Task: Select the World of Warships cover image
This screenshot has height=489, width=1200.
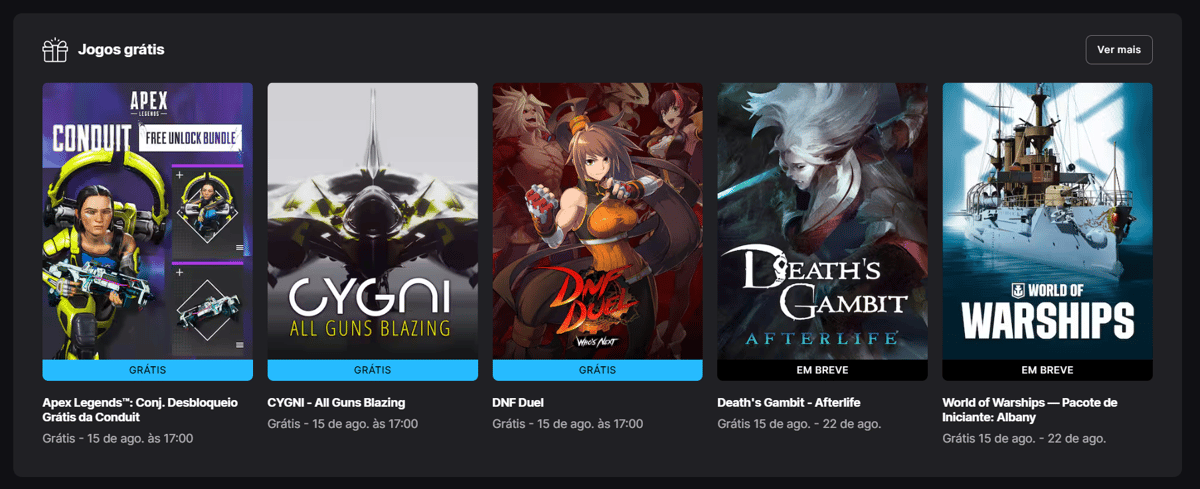Action: (x=1047, y=221)
